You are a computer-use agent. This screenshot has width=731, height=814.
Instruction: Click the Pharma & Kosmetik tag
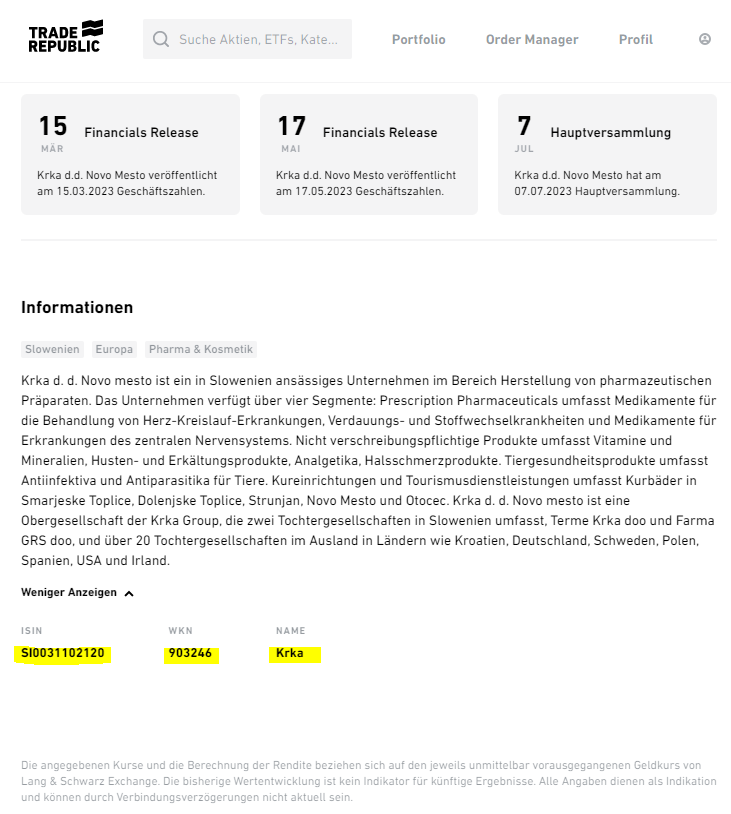point(201,349)
